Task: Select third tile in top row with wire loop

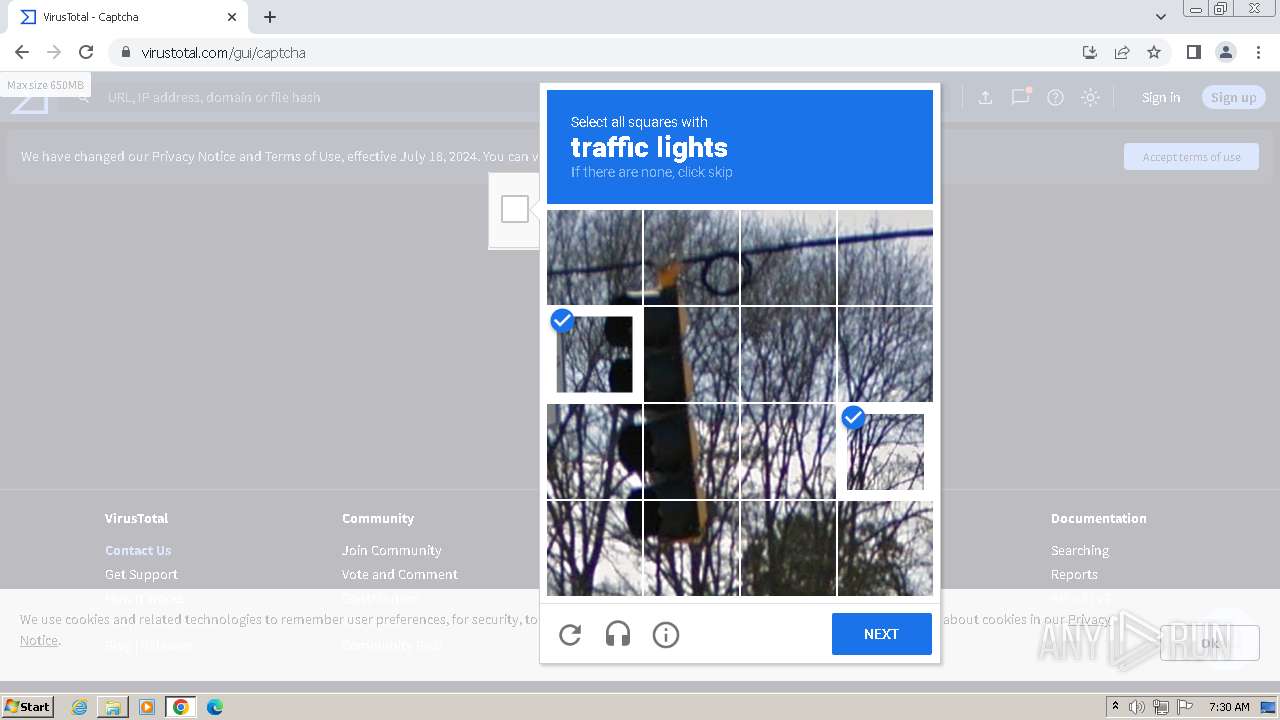Action: click(x=788, y=257)
